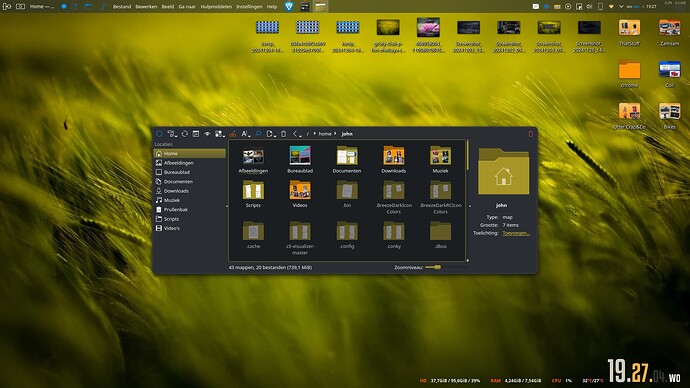Screen dimensions: 690x388
Task: Click the blue circle icon at toolbar start
Action: [159, 134]
